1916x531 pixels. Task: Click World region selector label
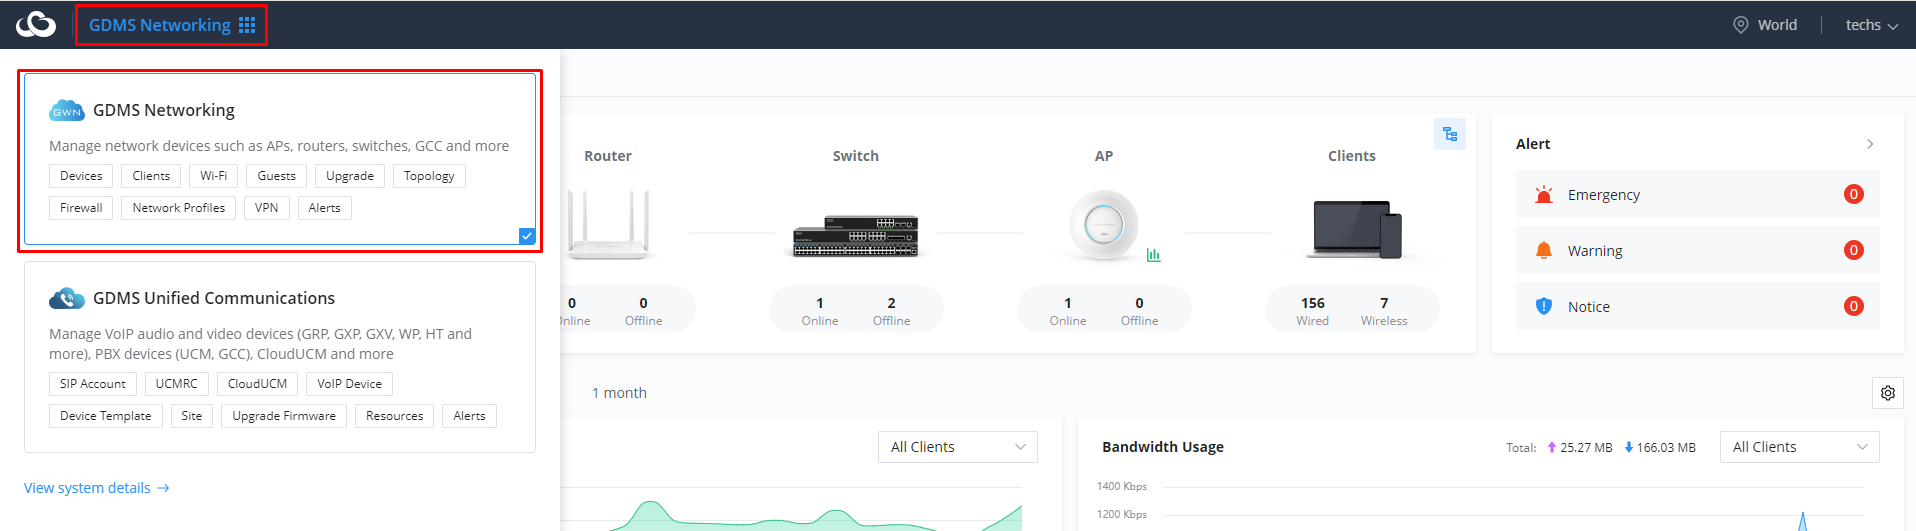click(1777, 25)
